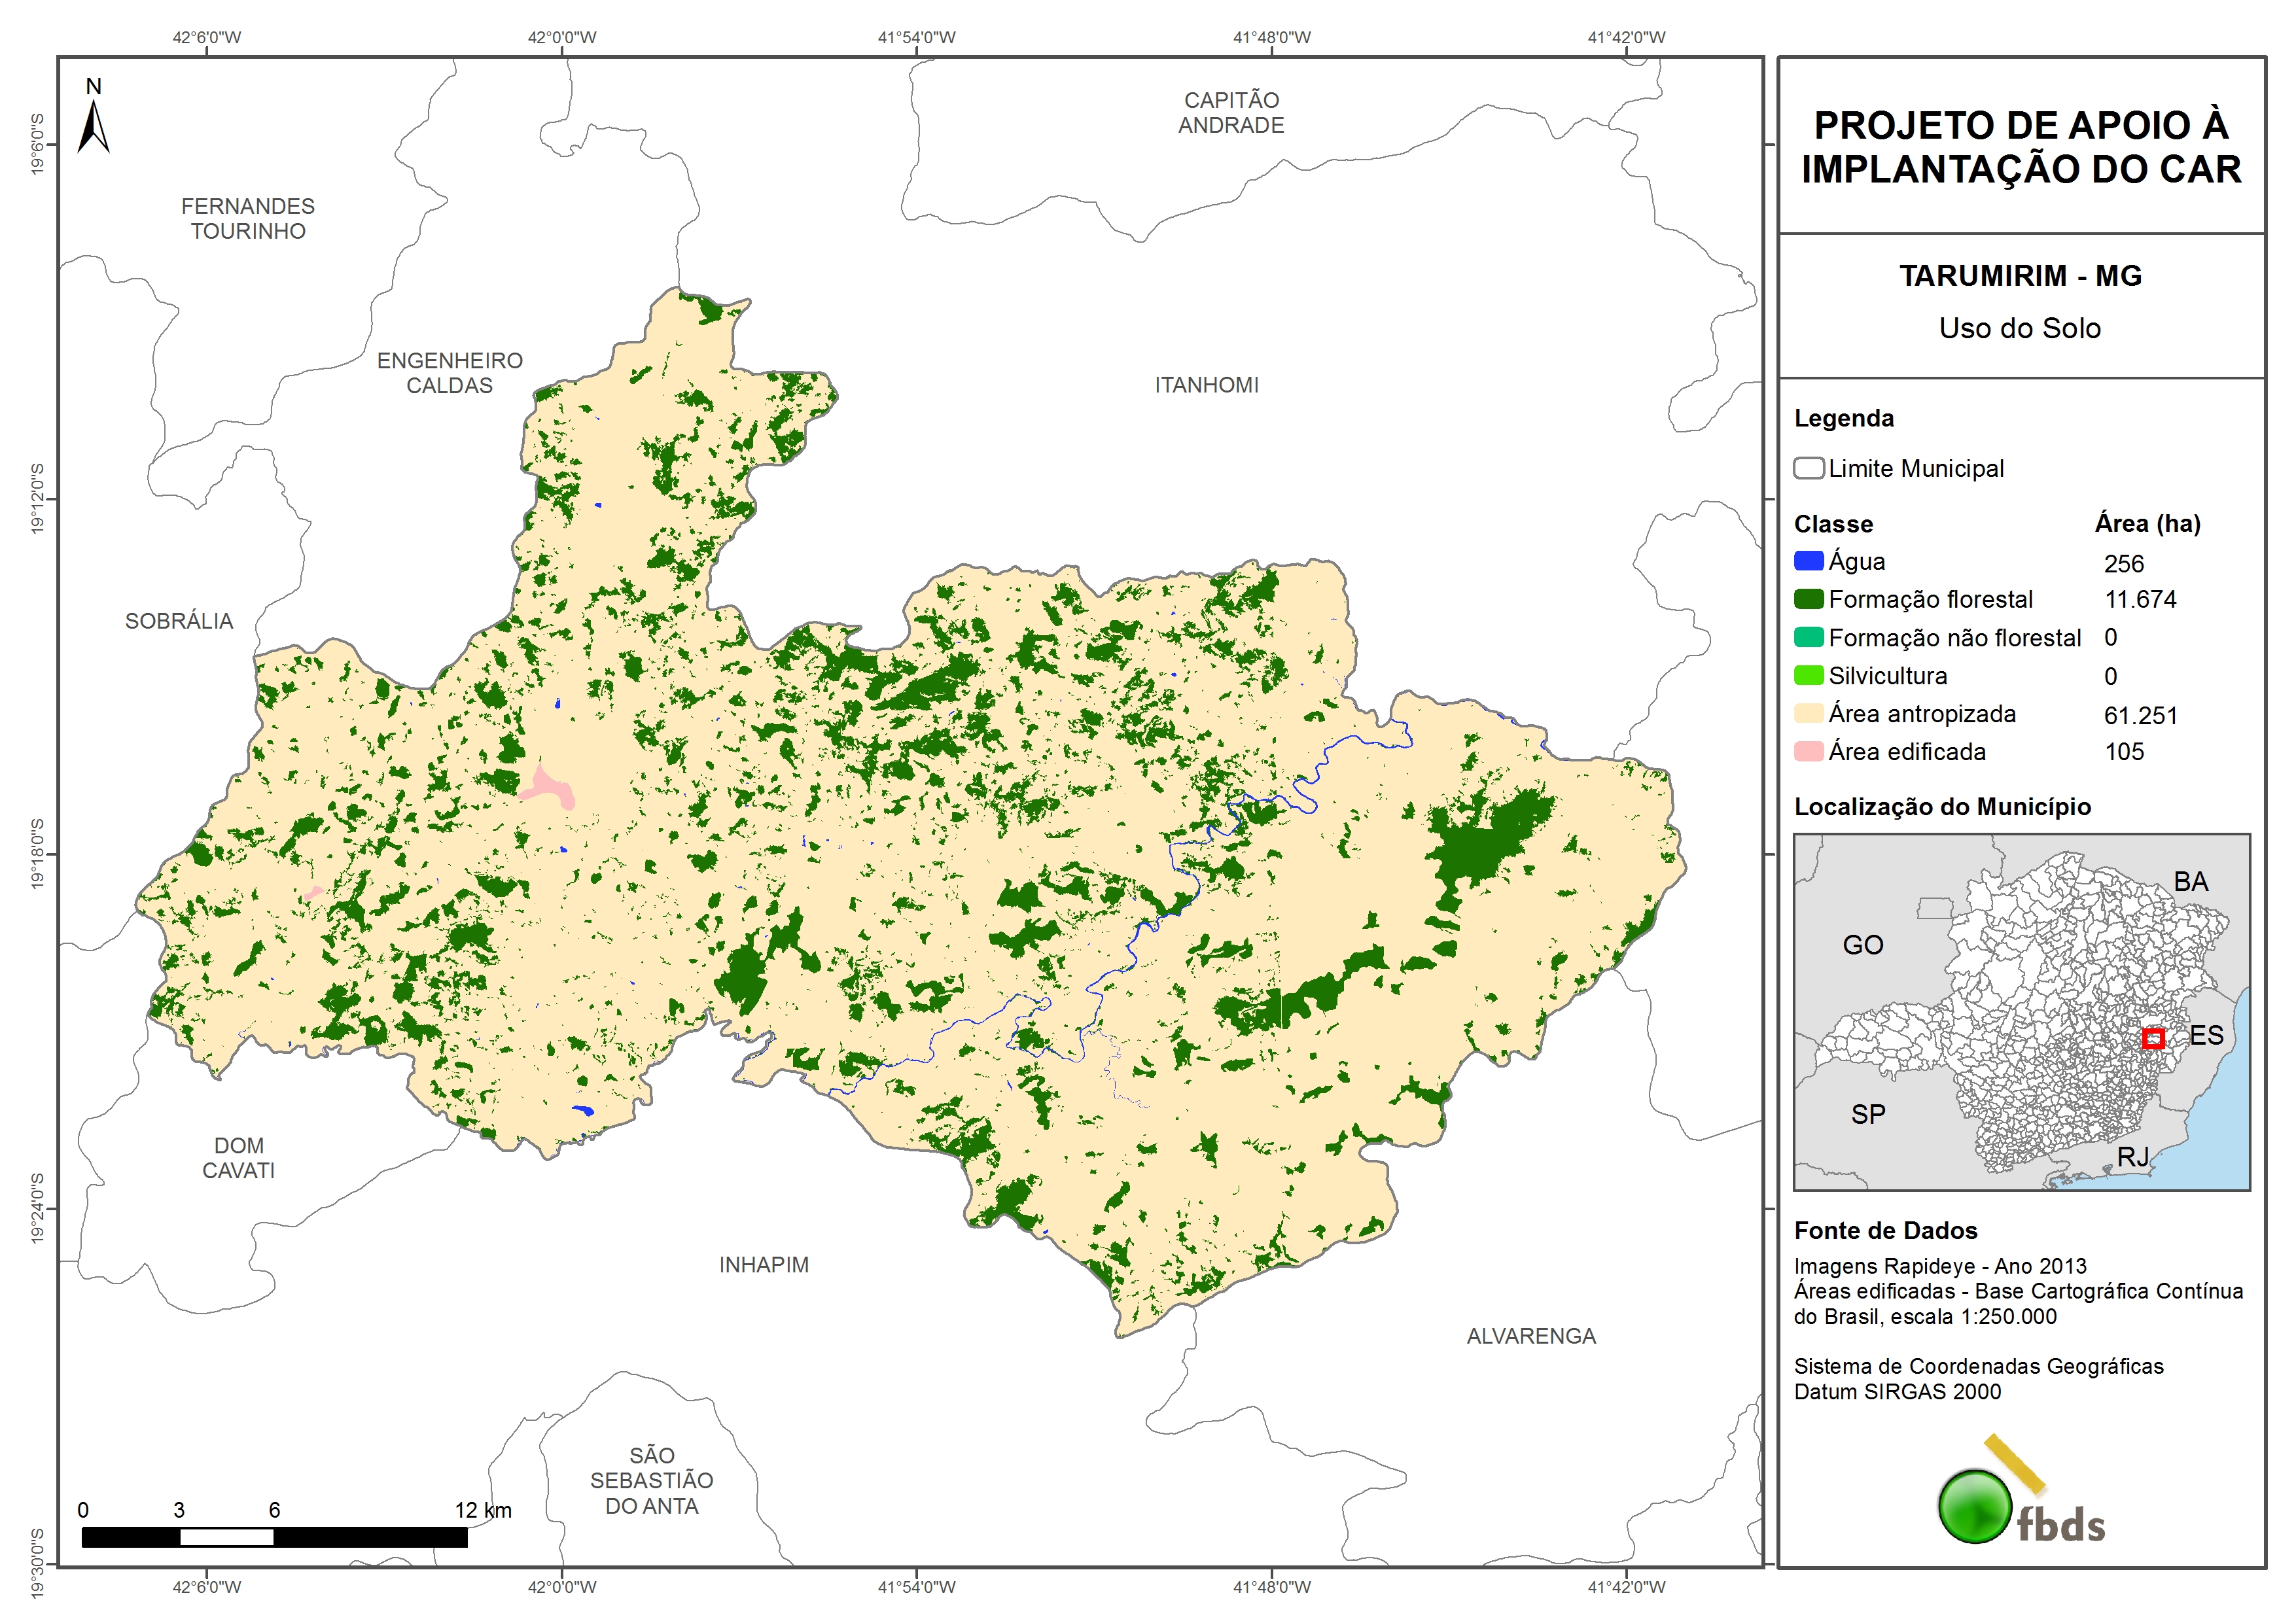Click the dark green Formação florestal swatch
This screenshot has height=1623, width=2296.
tap(1808, 599)
